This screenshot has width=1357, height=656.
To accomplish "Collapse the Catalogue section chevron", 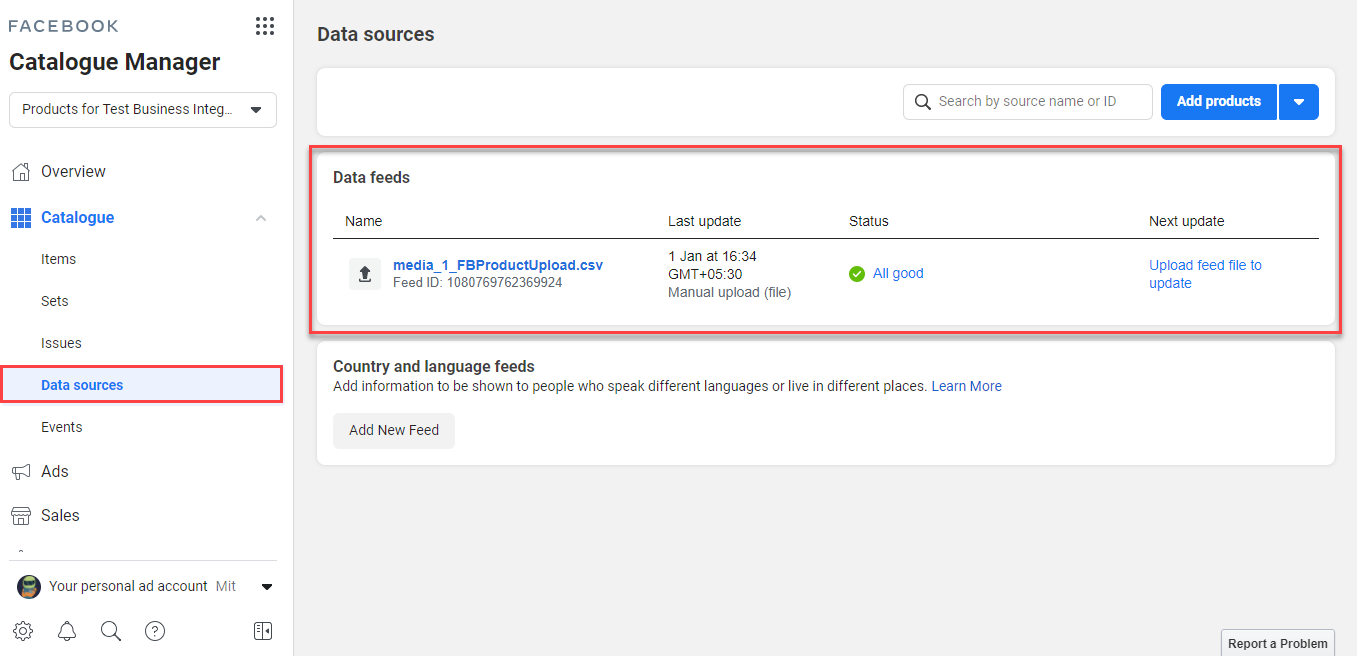I will point(261,218).
